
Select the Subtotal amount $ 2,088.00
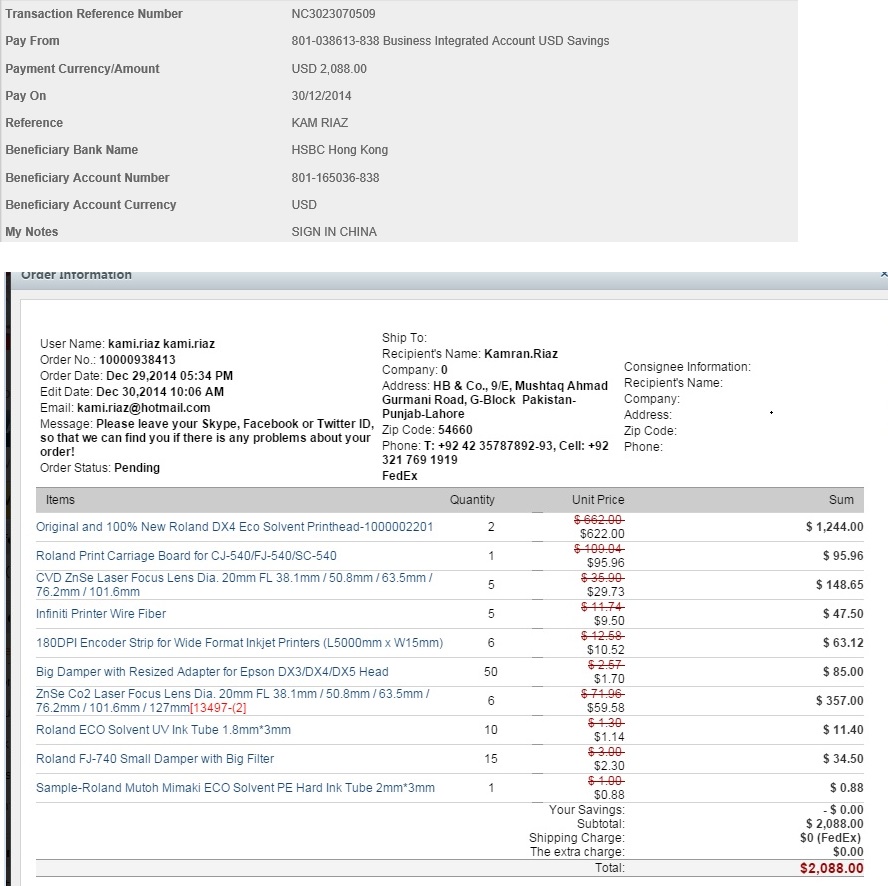835,824
